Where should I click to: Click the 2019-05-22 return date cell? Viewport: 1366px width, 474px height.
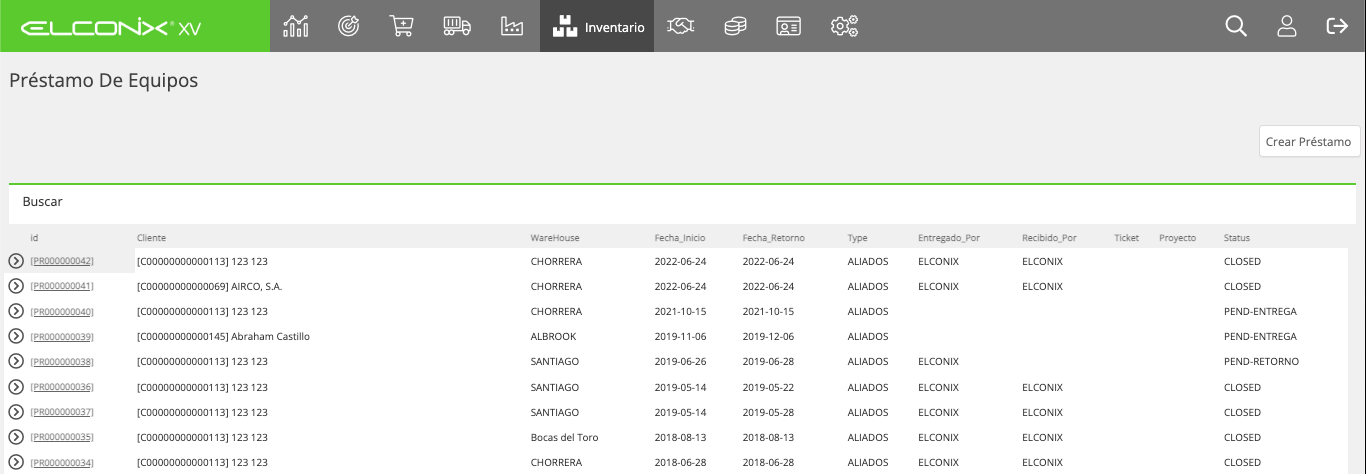(768, 387)
